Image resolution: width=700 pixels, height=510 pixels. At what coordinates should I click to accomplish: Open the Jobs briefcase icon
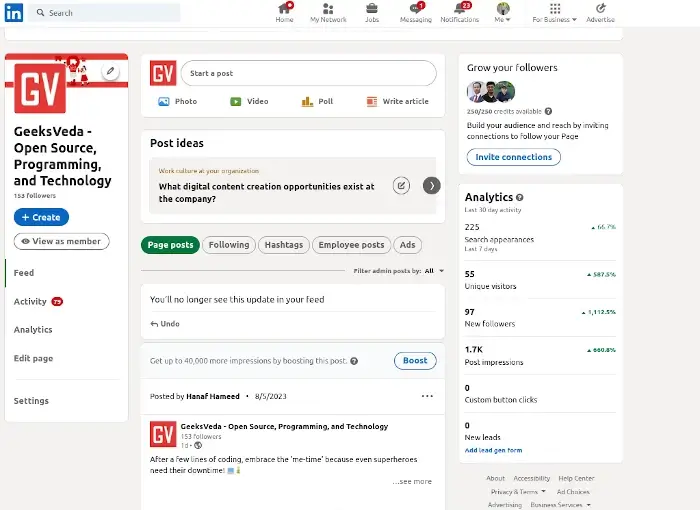click(371, 13)
